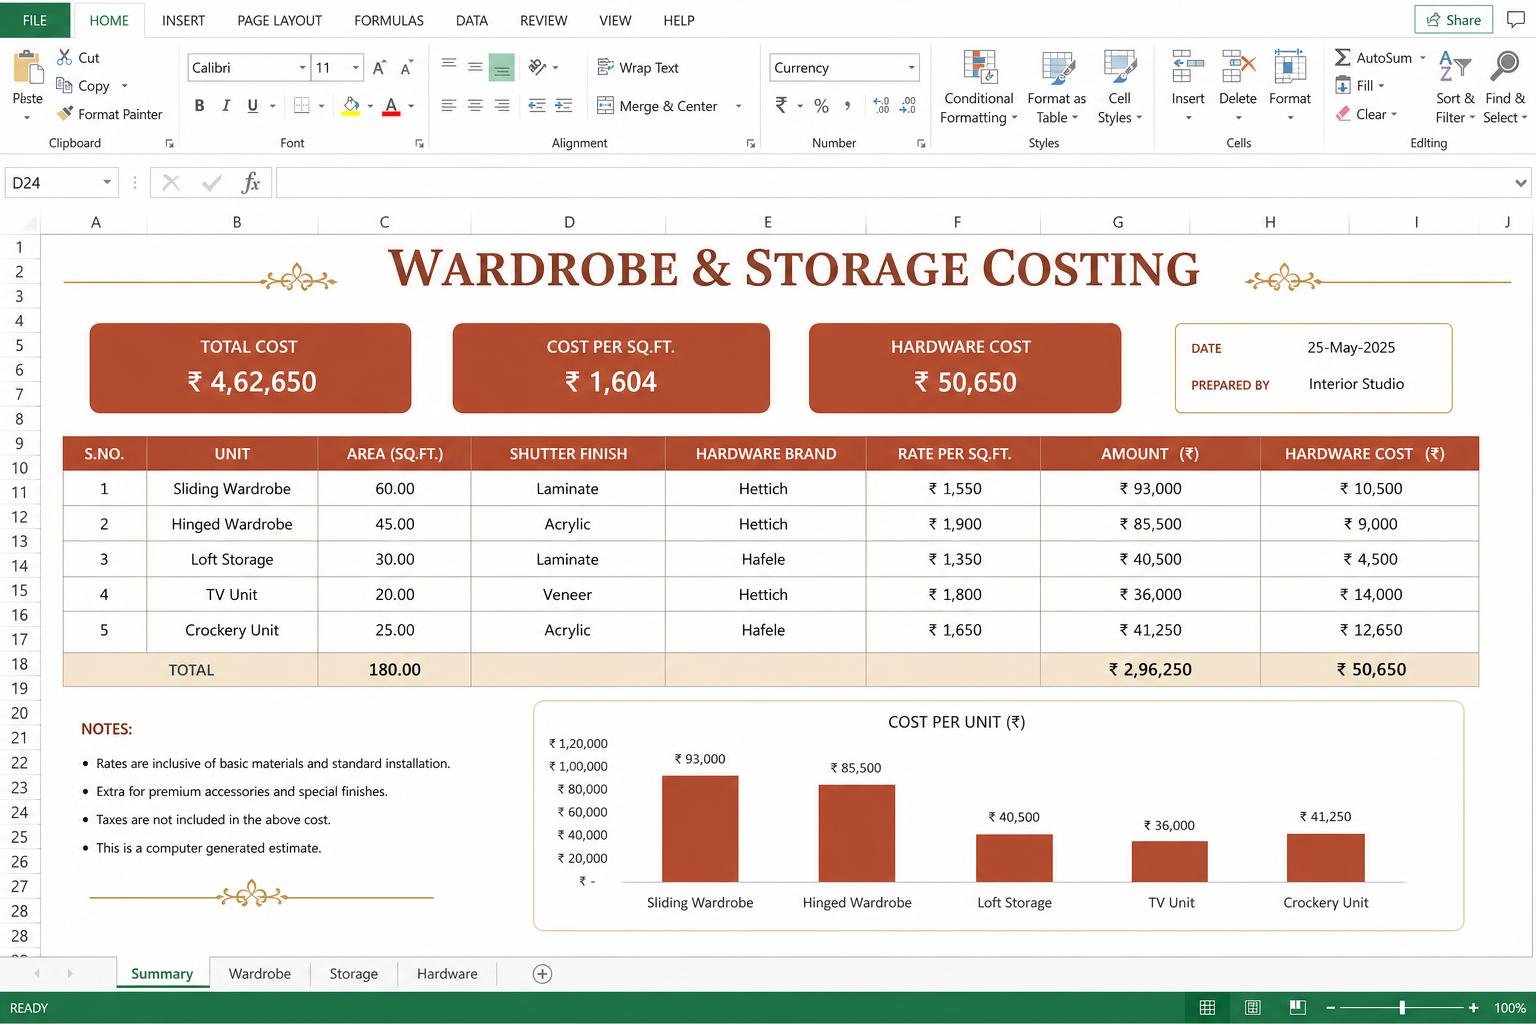Toggle bottom align button

coord(501,68)
